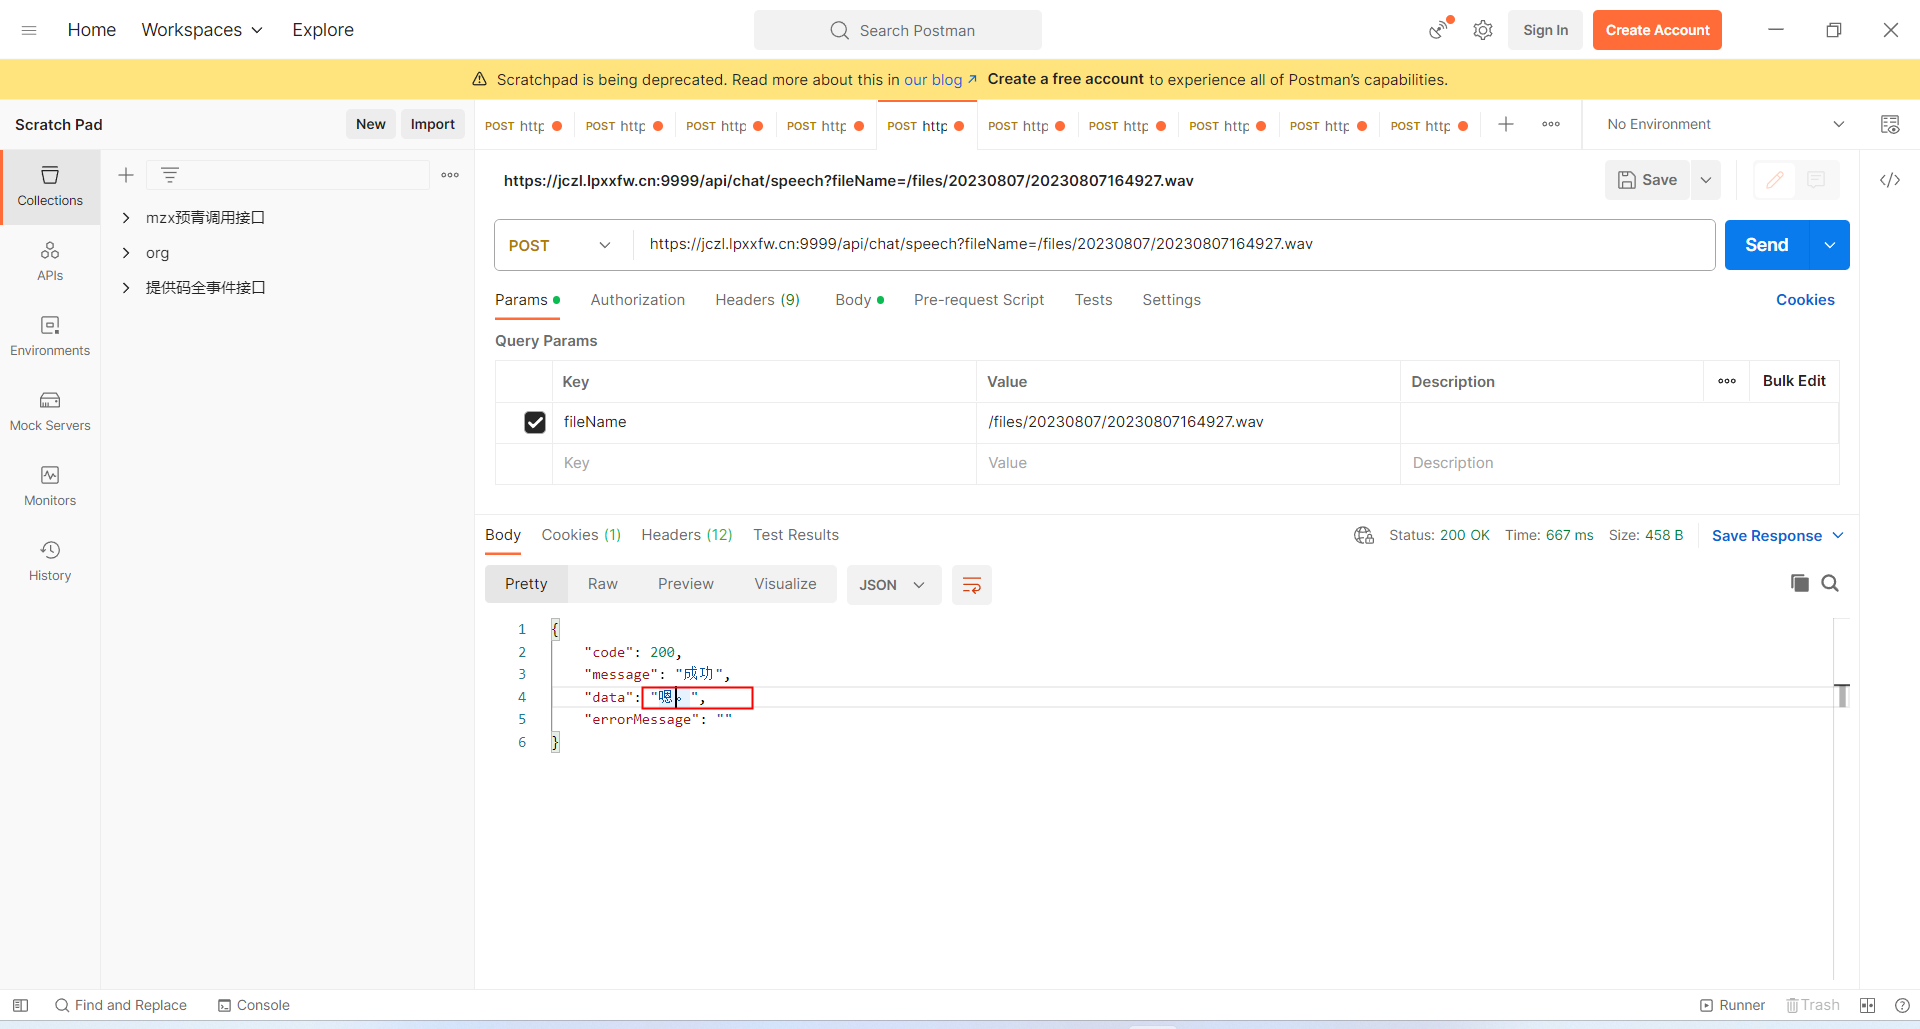Open the JSON format dropdown

tap(893, 585)
